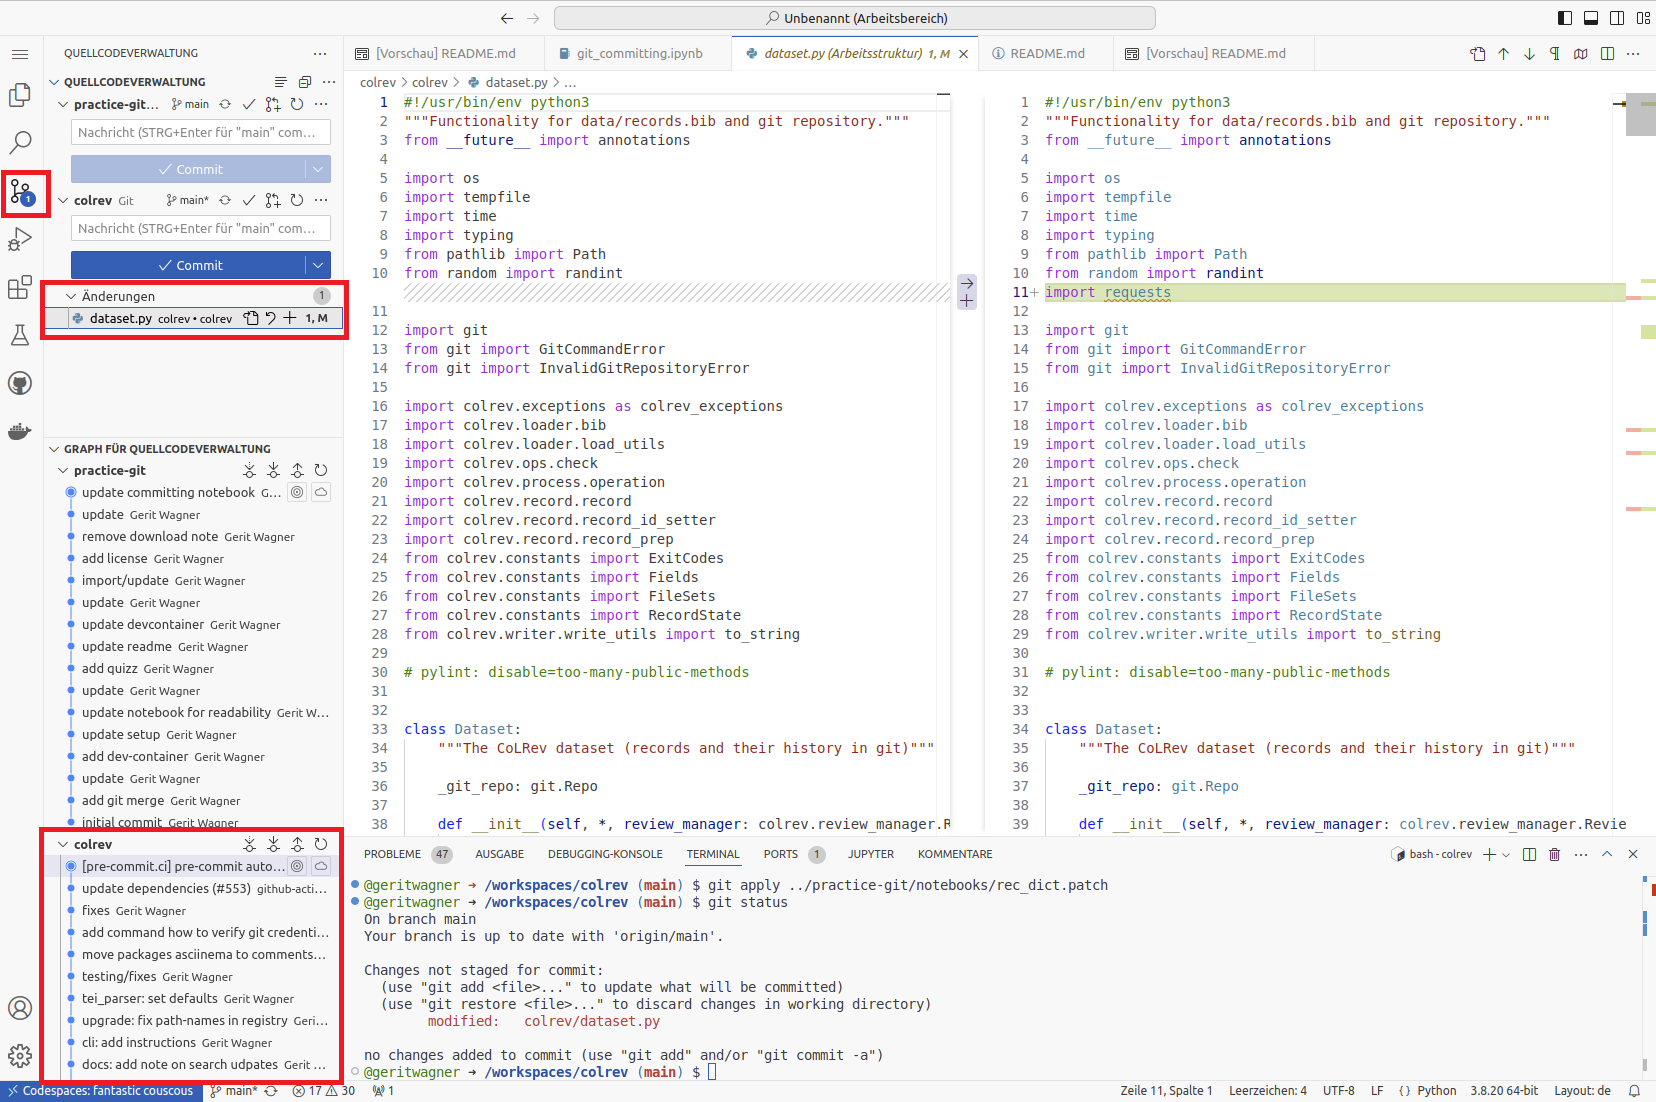Click the Codespaces fantastic couscous status item
Viewport: 1656px width, 1102px height.
tap(101, 1091)
